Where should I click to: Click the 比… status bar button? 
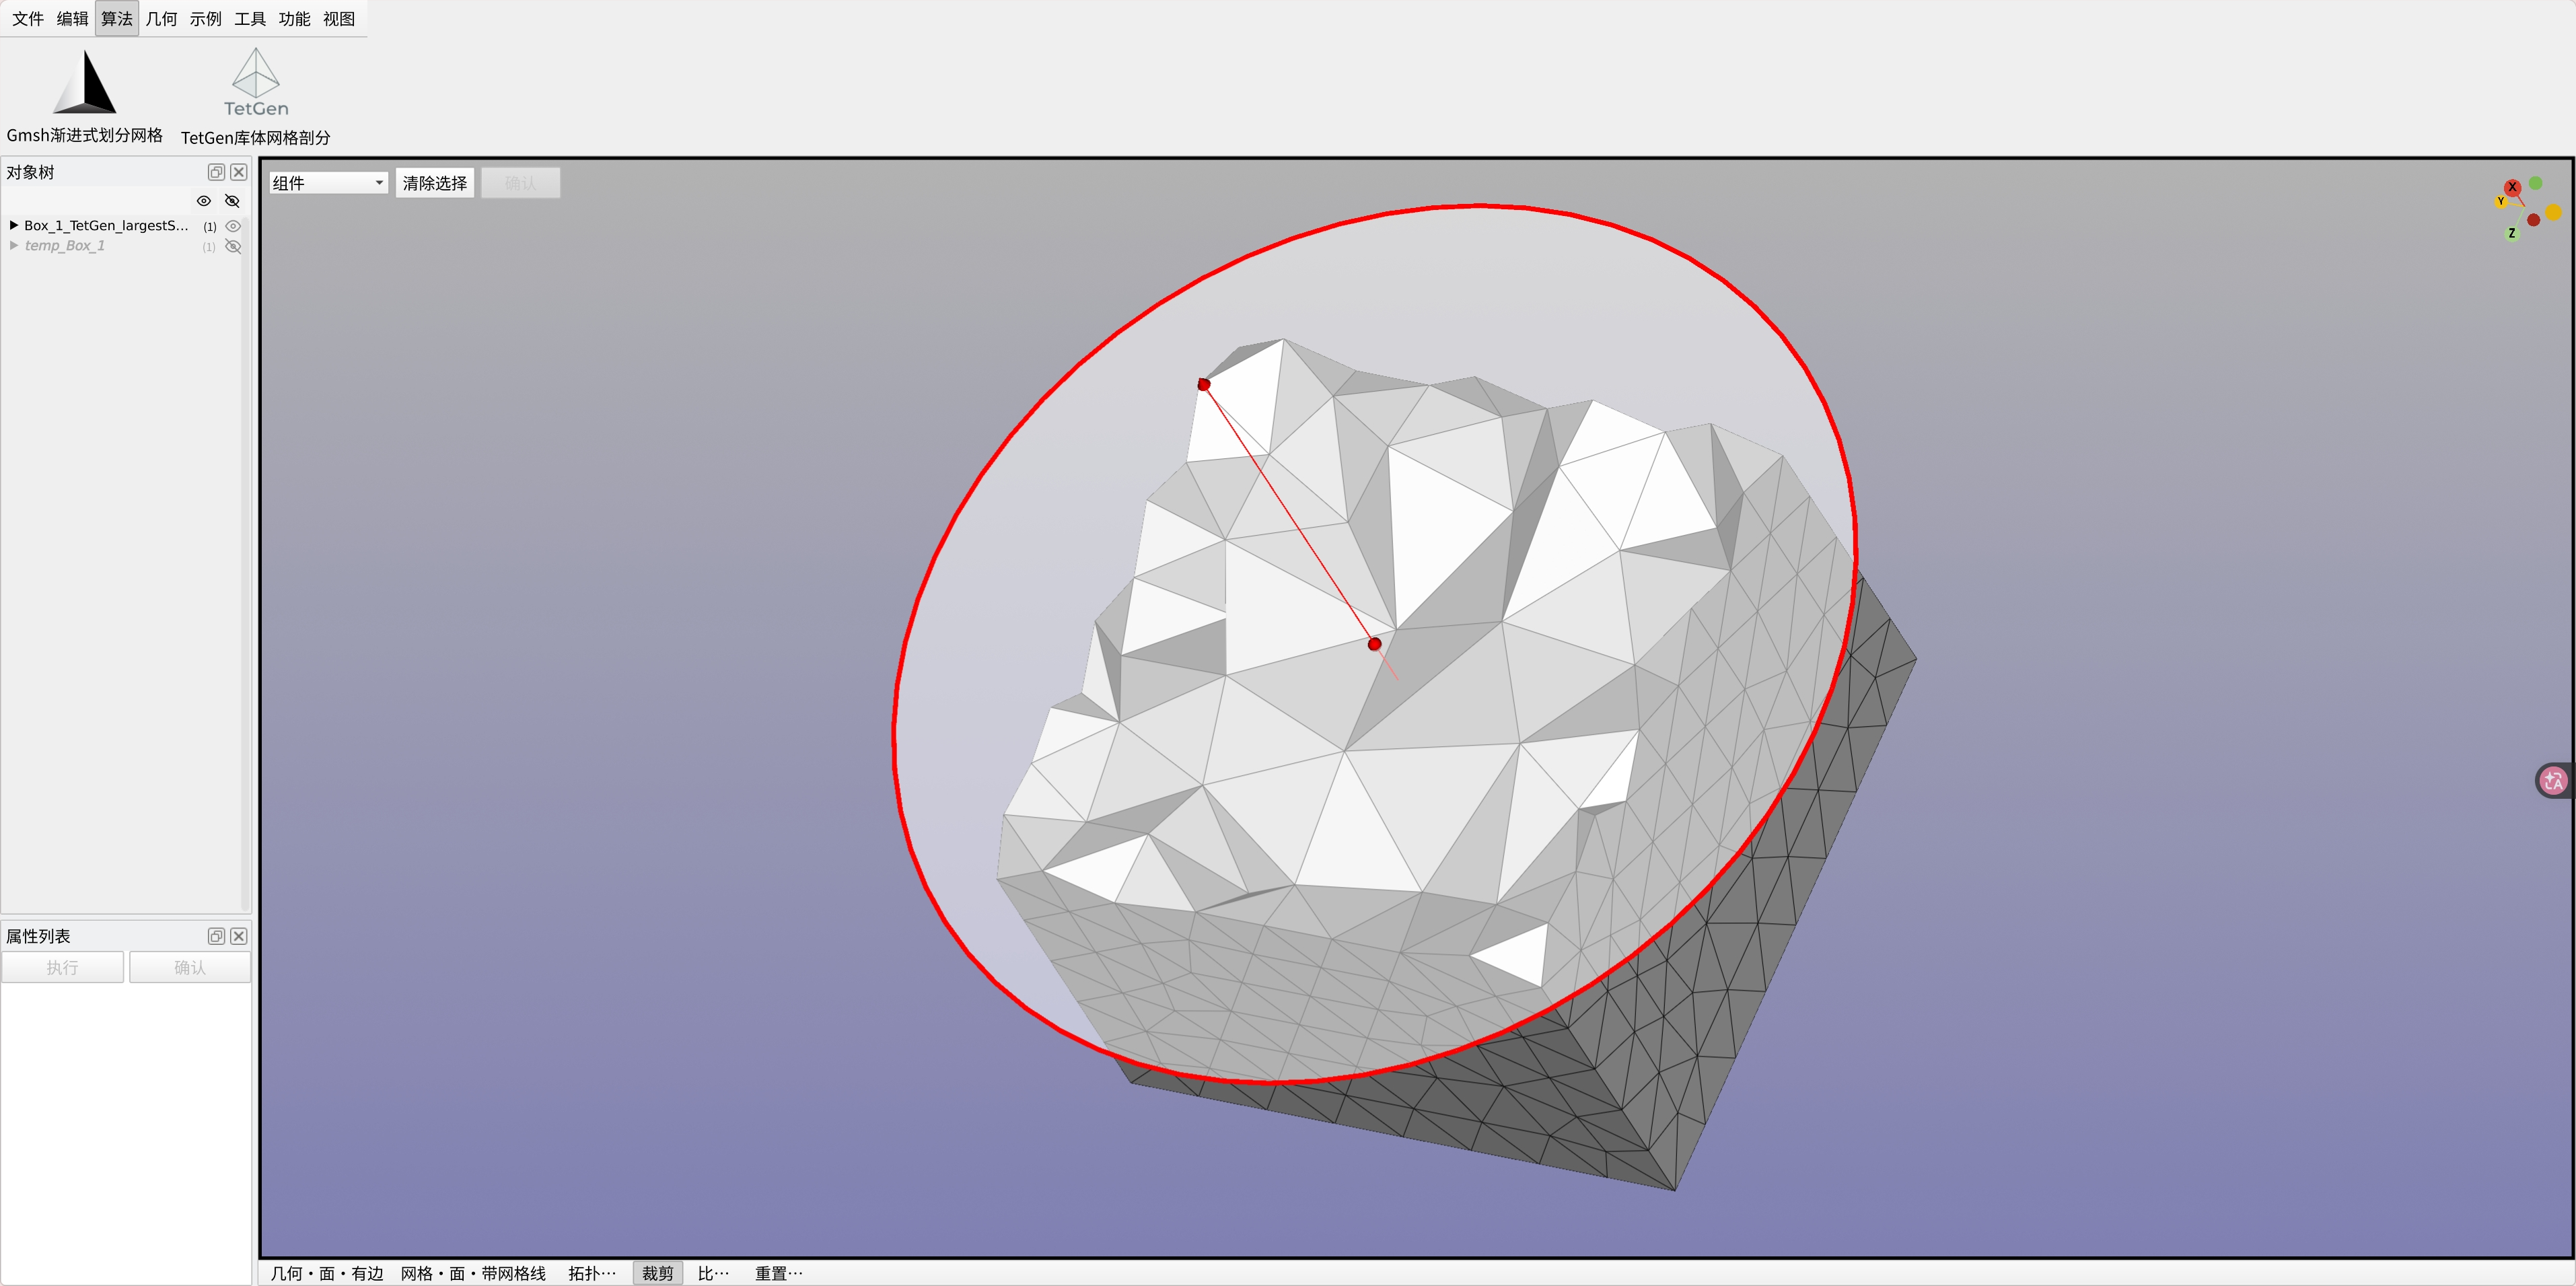click(713, 1273)
